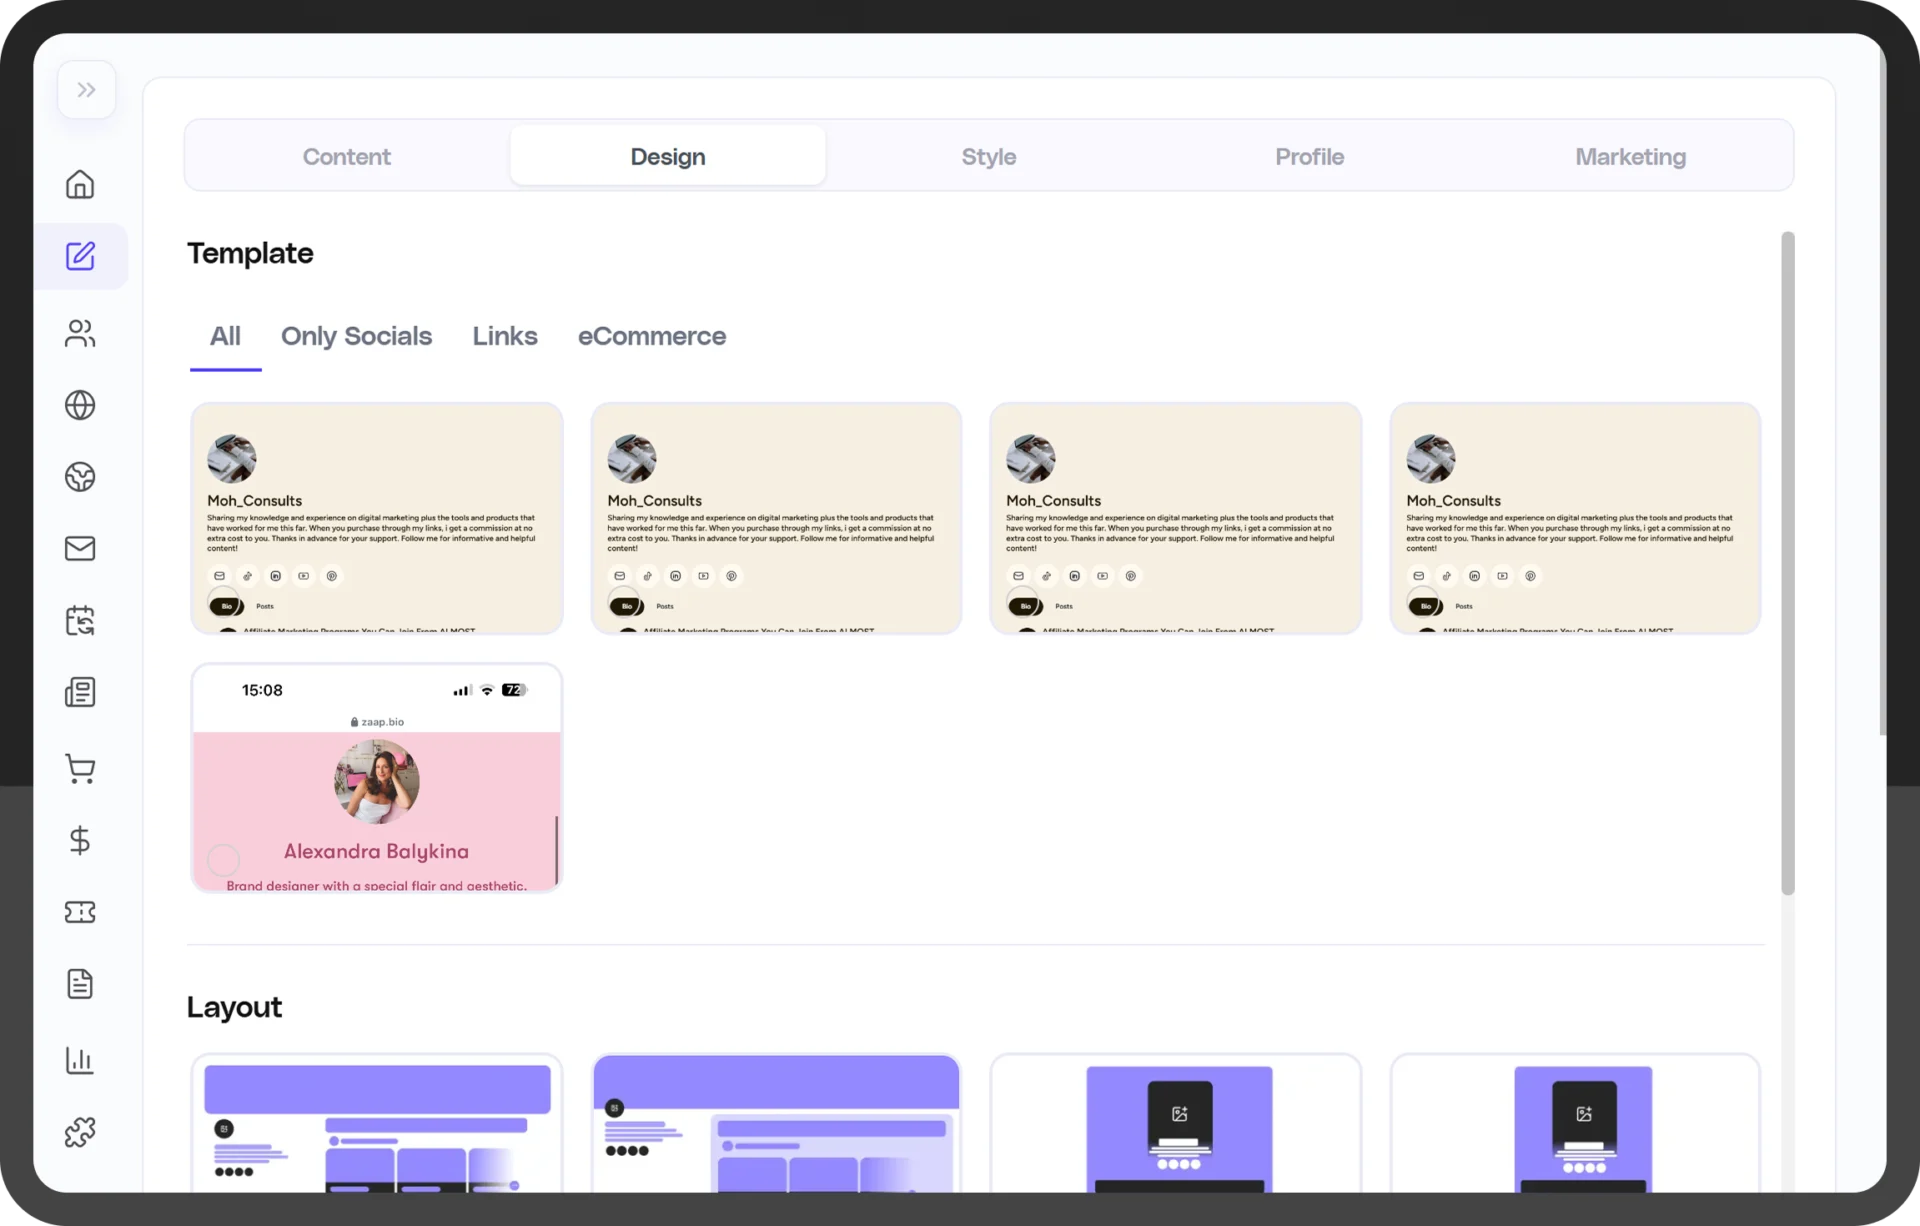This screenshot has width=1920, height=1226.
Task: Open the shopping cart icon
Action: click(80, 768)
